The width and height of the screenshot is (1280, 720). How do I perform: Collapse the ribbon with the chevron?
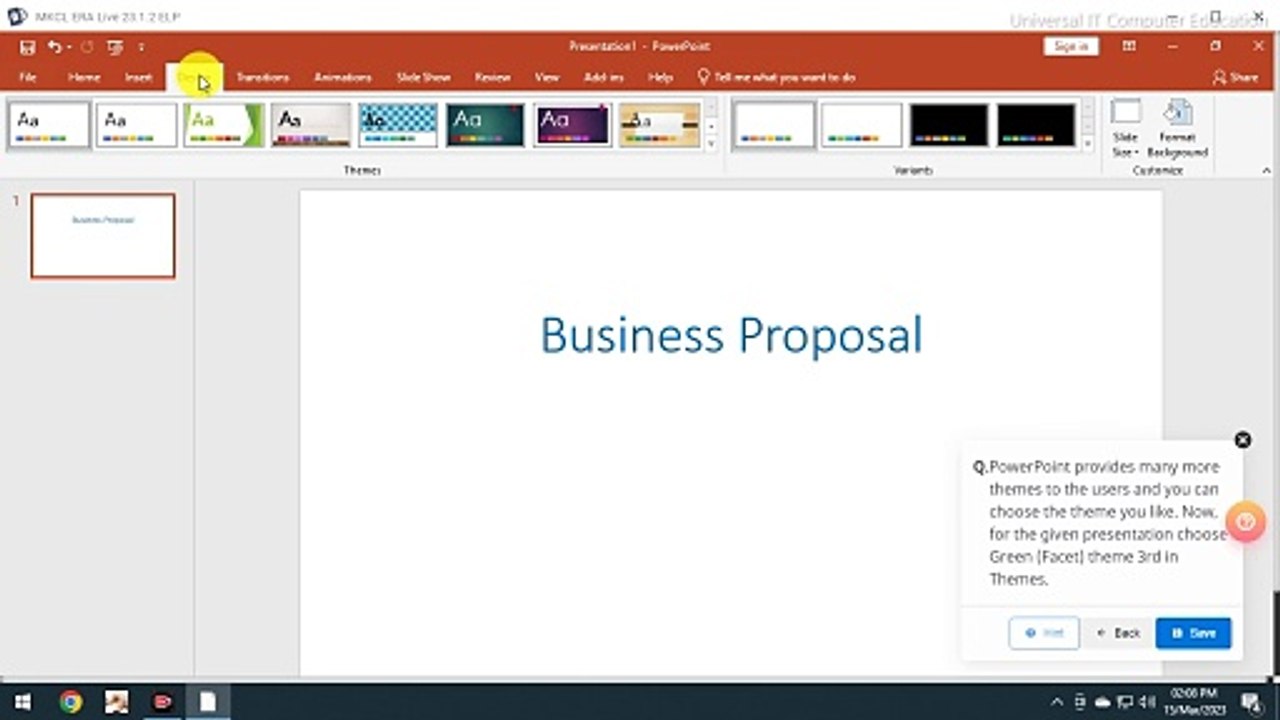point(1265,171)
